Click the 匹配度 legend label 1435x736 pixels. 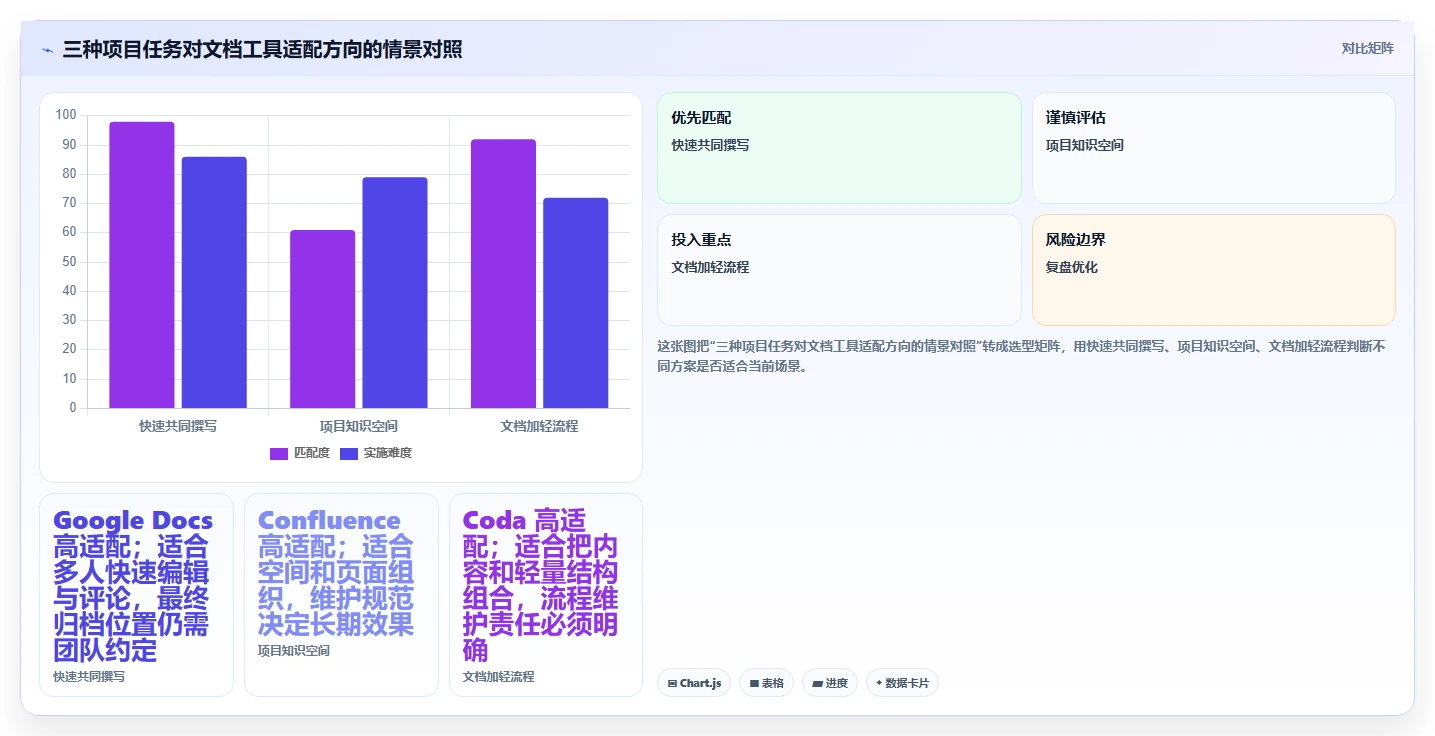pos(312,453)
